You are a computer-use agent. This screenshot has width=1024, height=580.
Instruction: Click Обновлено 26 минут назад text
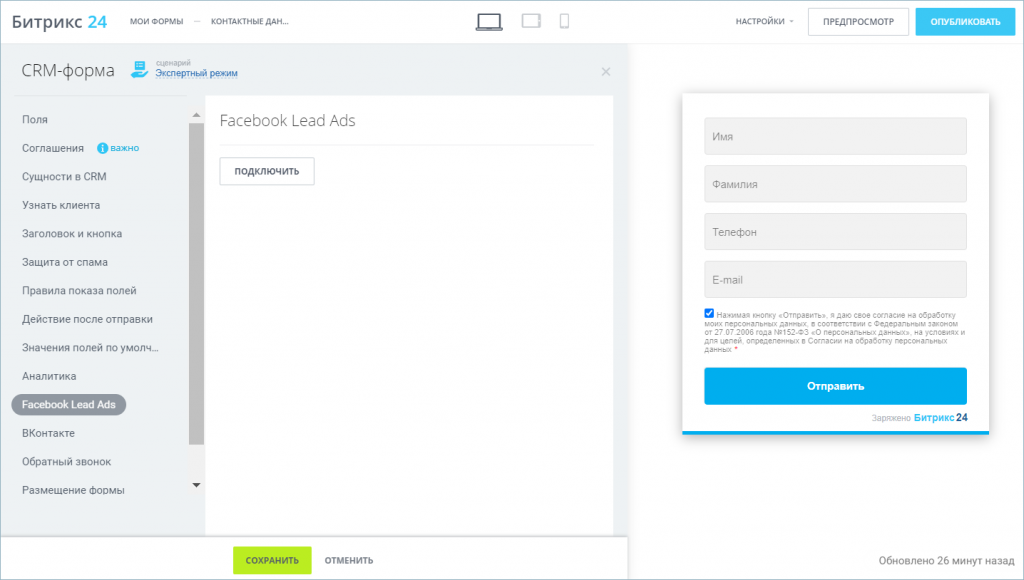[946, 560]
